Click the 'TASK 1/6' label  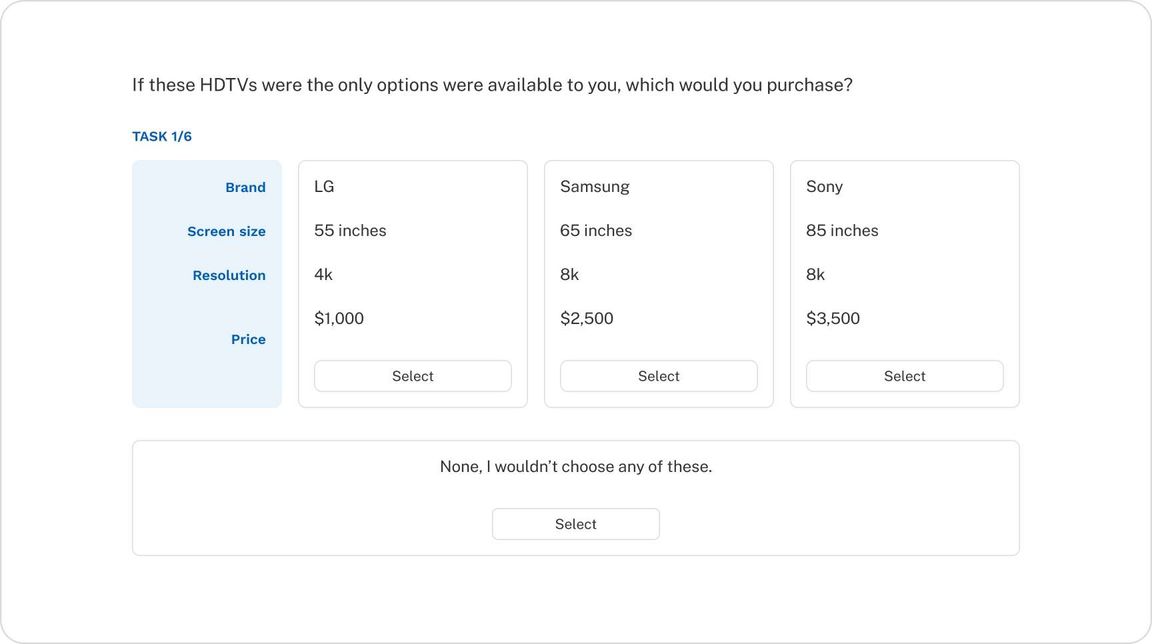(162, 137)
